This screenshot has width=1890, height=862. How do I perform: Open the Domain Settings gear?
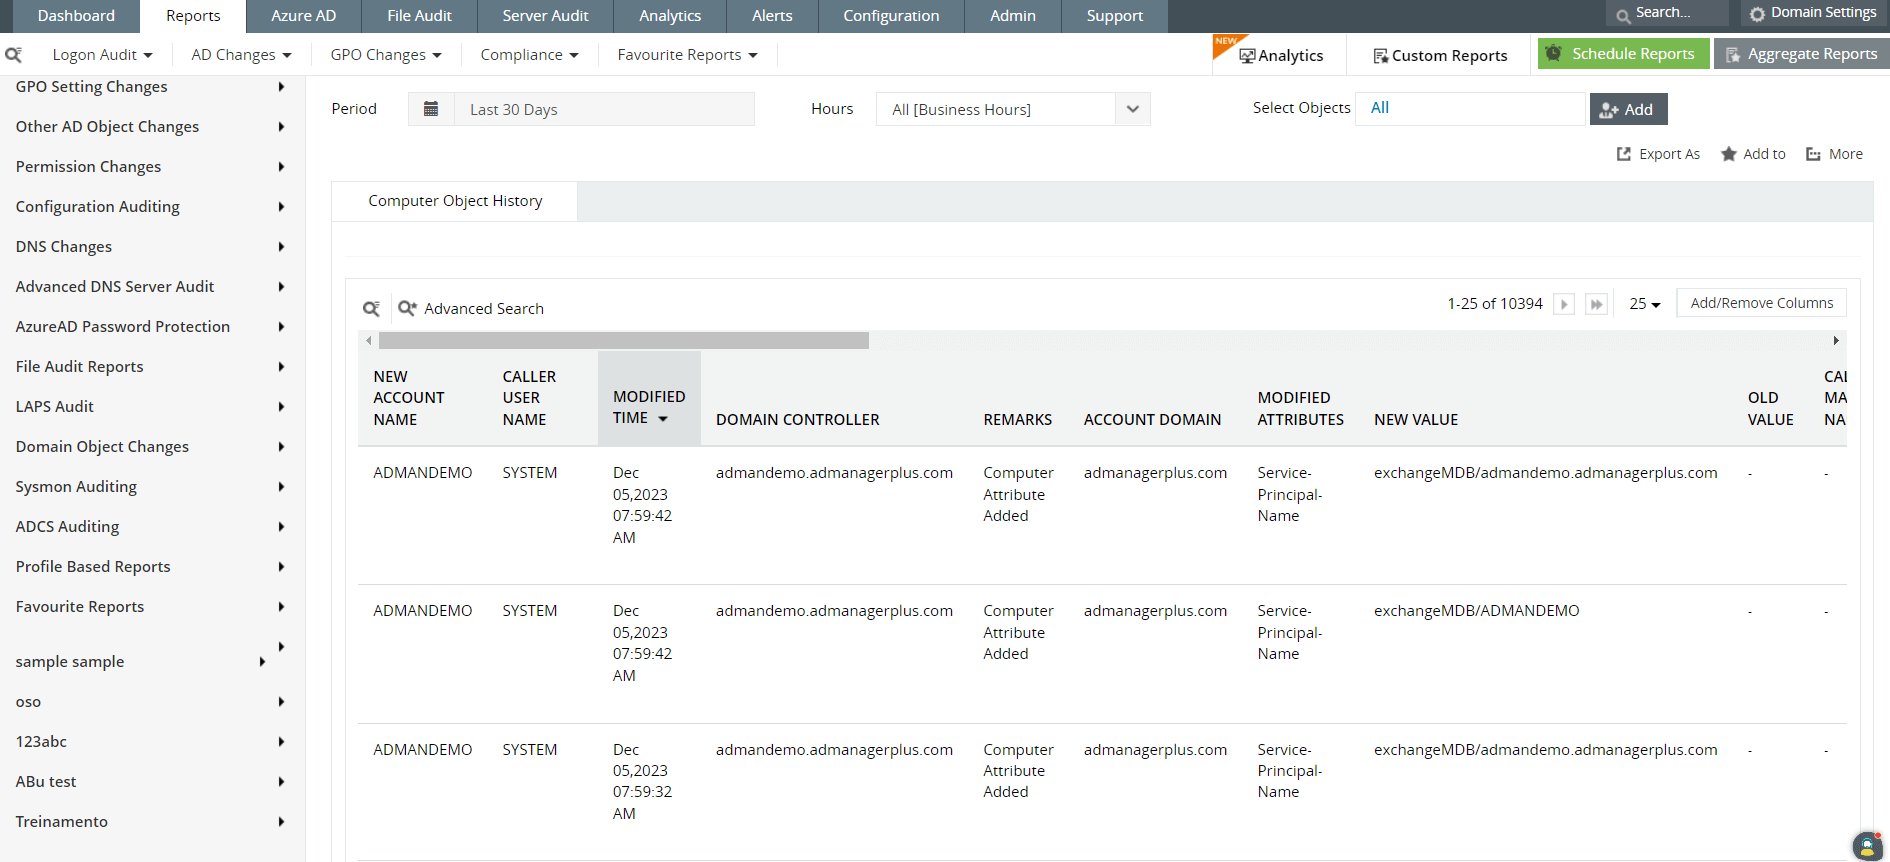[x=1757, y=14]
